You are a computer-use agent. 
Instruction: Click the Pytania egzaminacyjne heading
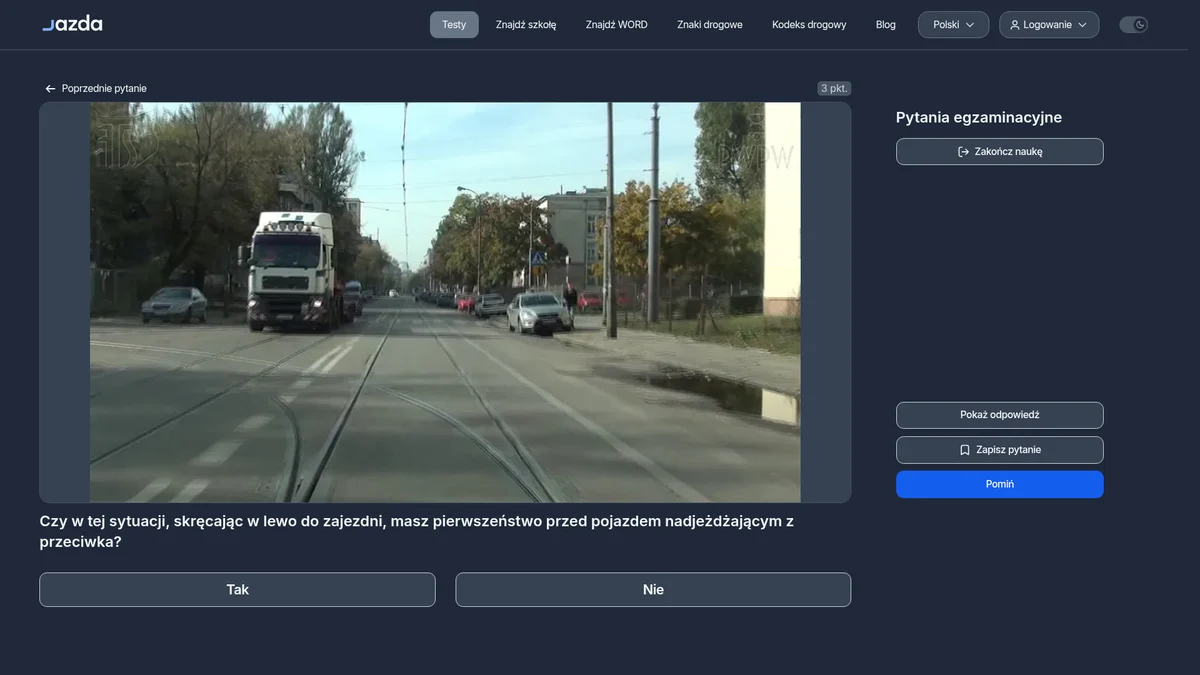click(x=979, y=118)
